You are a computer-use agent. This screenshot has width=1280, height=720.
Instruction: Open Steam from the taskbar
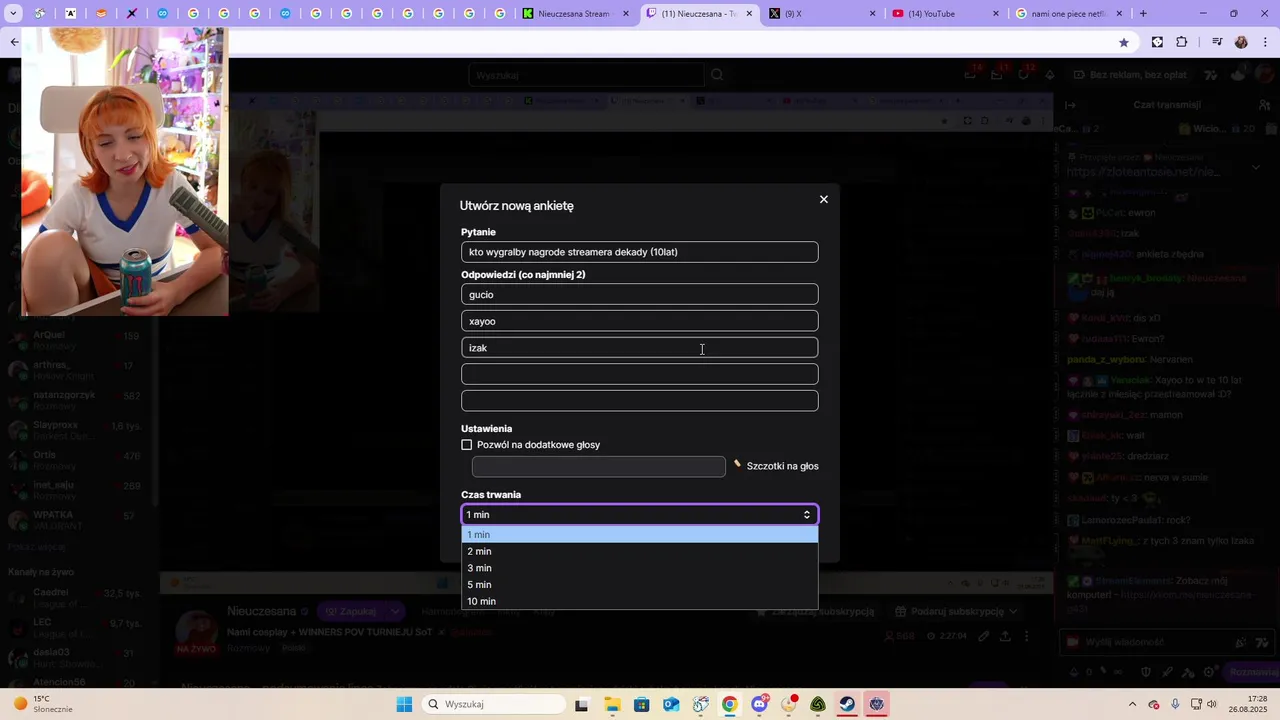847,704
